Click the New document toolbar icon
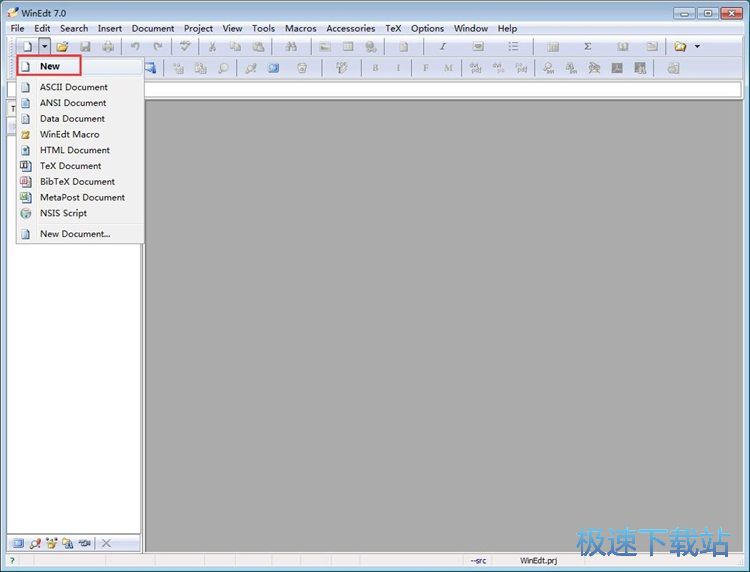Screen dimensions: 750x572 pos(27,46)
